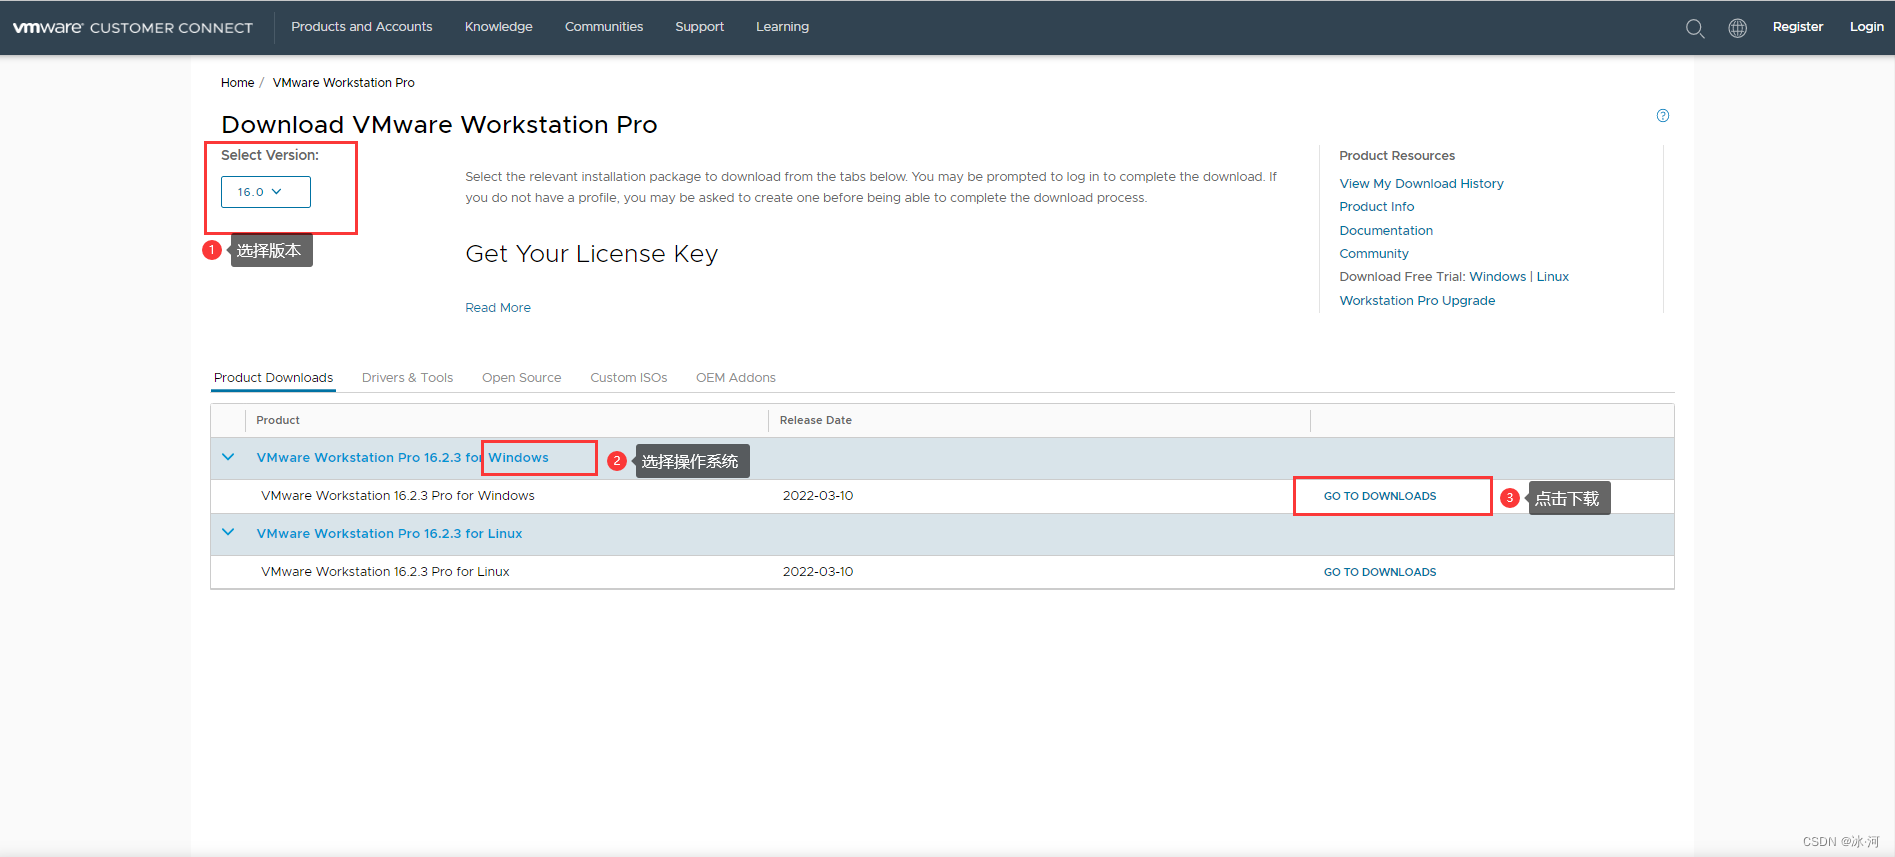Click the Linux free trial link
The width and height of the screenshot is (1895, 857).
coord(1553,277)
